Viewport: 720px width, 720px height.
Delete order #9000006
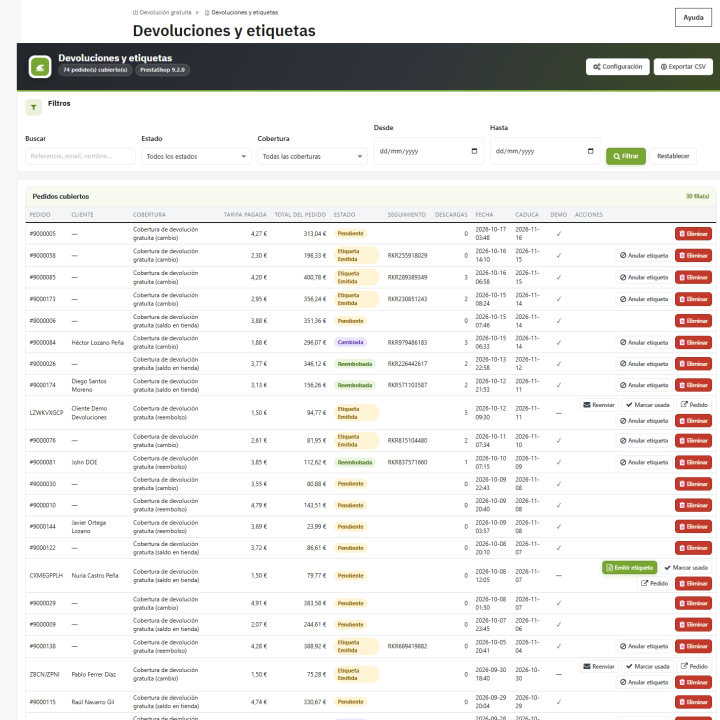(x=693, y=321)
